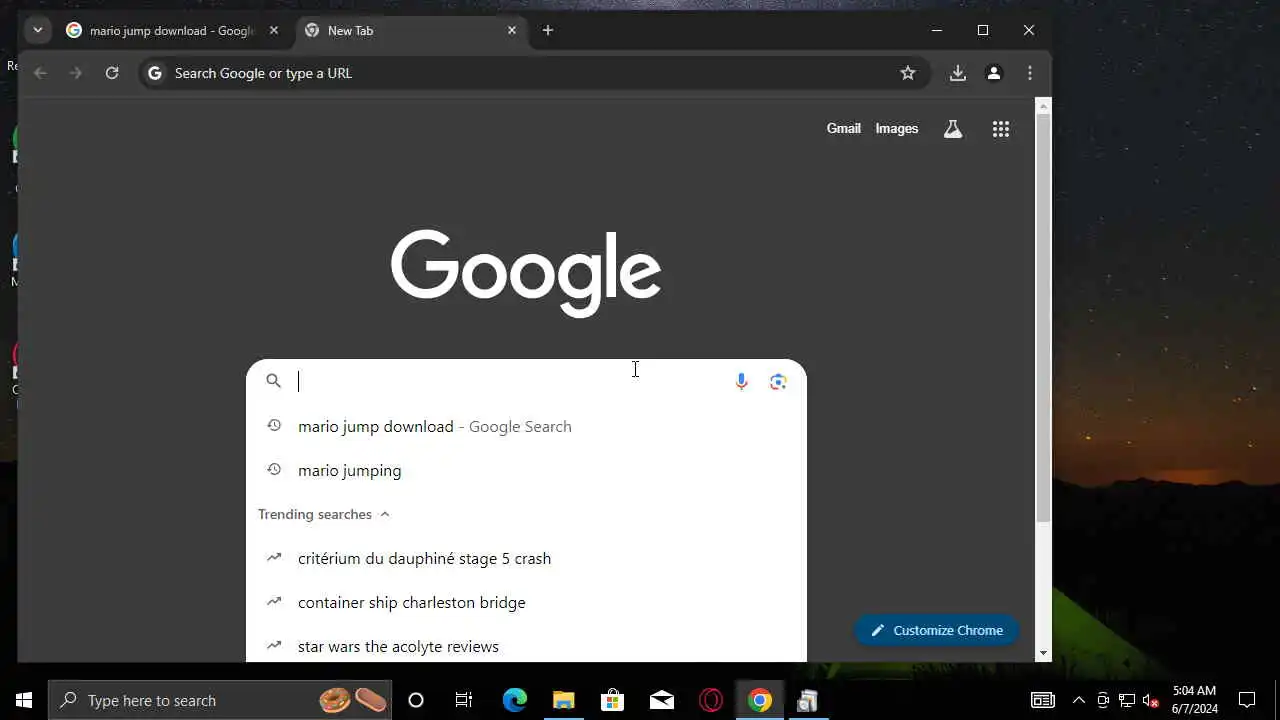Open the Gmail link
1280x720 pixels.
pos(843,128)
